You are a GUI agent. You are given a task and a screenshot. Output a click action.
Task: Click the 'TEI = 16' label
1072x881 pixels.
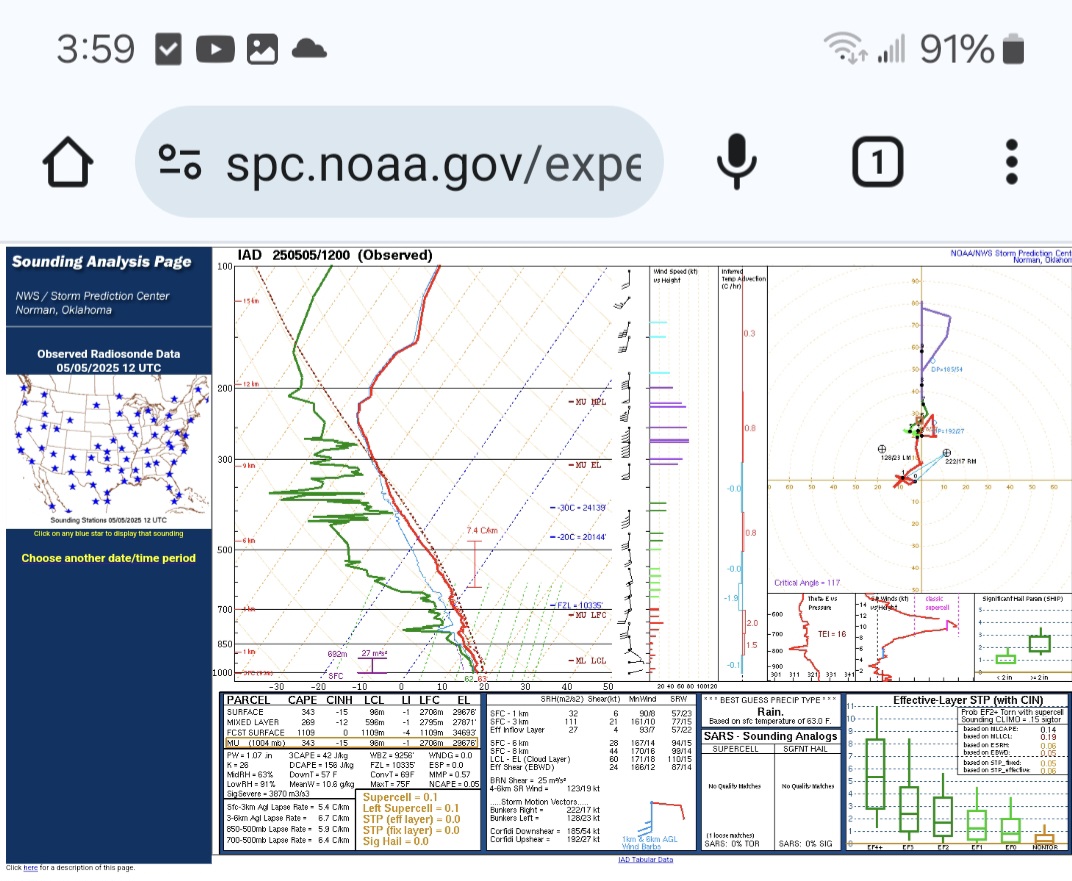832,634
